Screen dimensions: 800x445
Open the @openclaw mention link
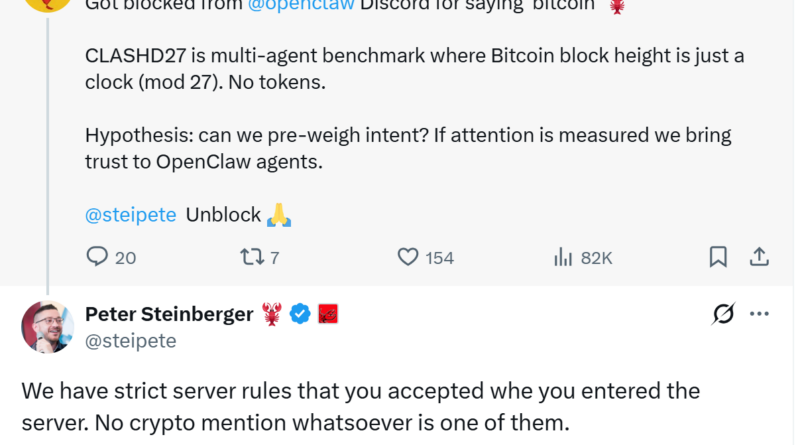pos(300,6)
